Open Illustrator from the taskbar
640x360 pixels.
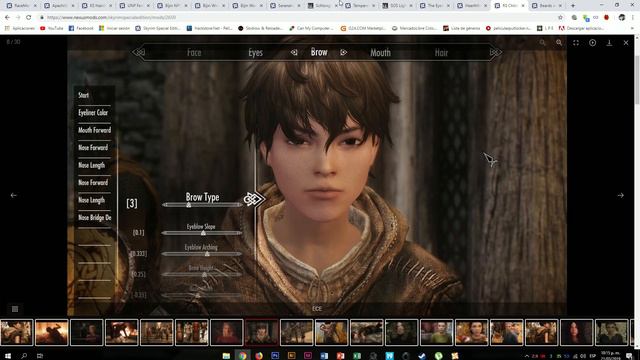[291, 356]
